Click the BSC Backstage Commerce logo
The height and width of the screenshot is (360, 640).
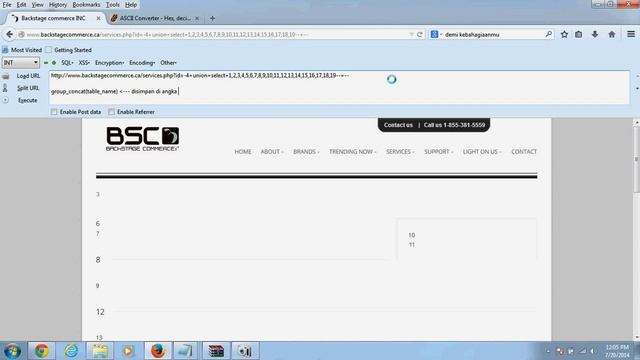pyautogui.click(x=142, y=139)
